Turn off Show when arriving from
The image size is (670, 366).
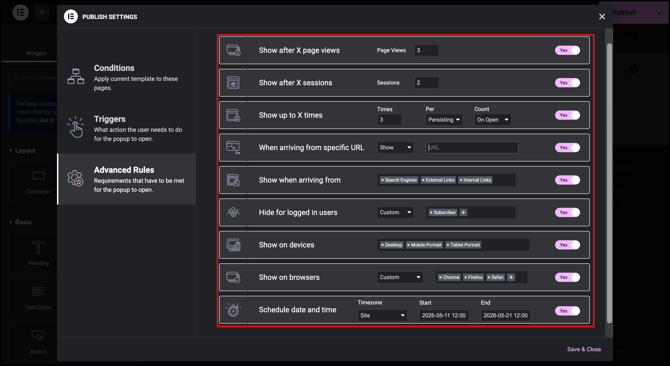[x=567, y=180]
